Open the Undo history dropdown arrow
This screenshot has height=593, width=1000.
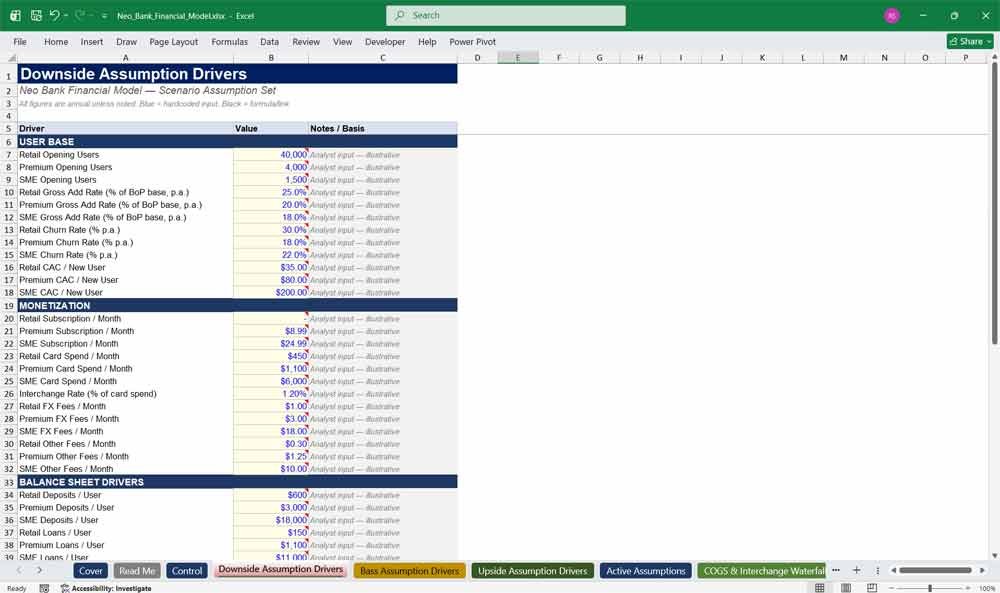coord(66,15)
